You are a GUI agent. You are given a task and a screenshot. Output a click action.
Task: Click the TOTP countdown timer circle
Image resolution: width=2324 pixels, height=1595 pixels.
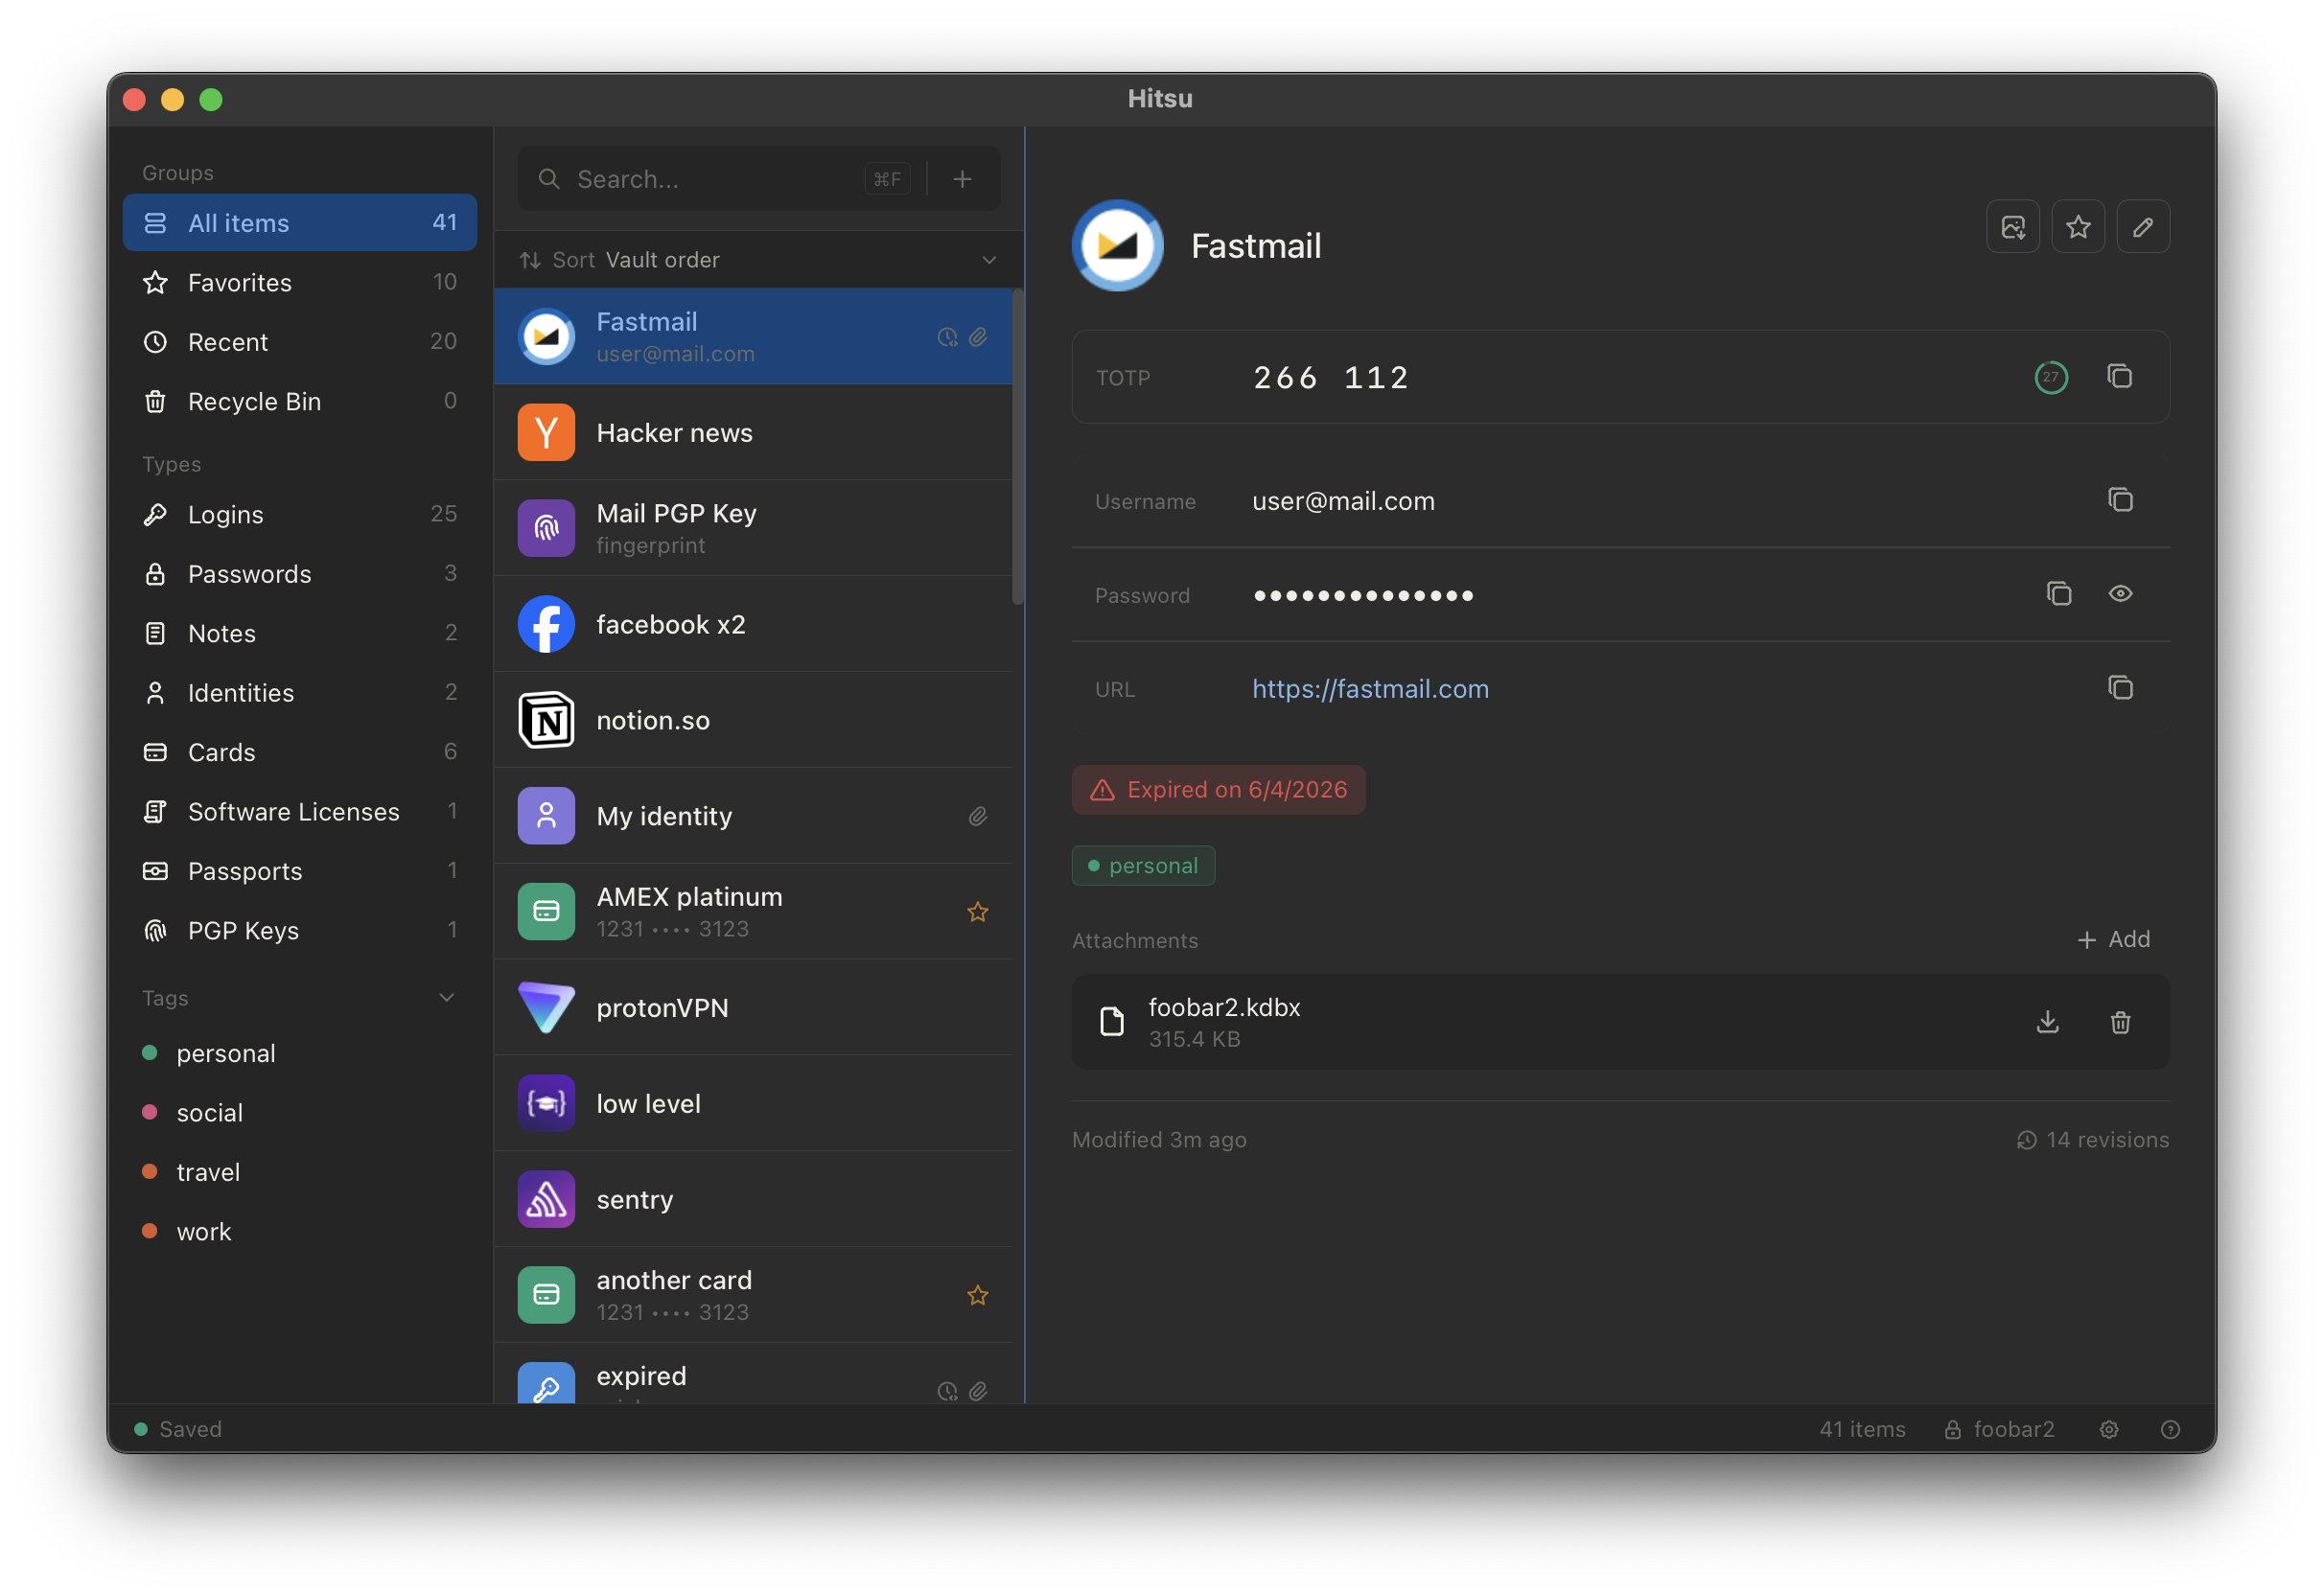tap(2050, 377)
